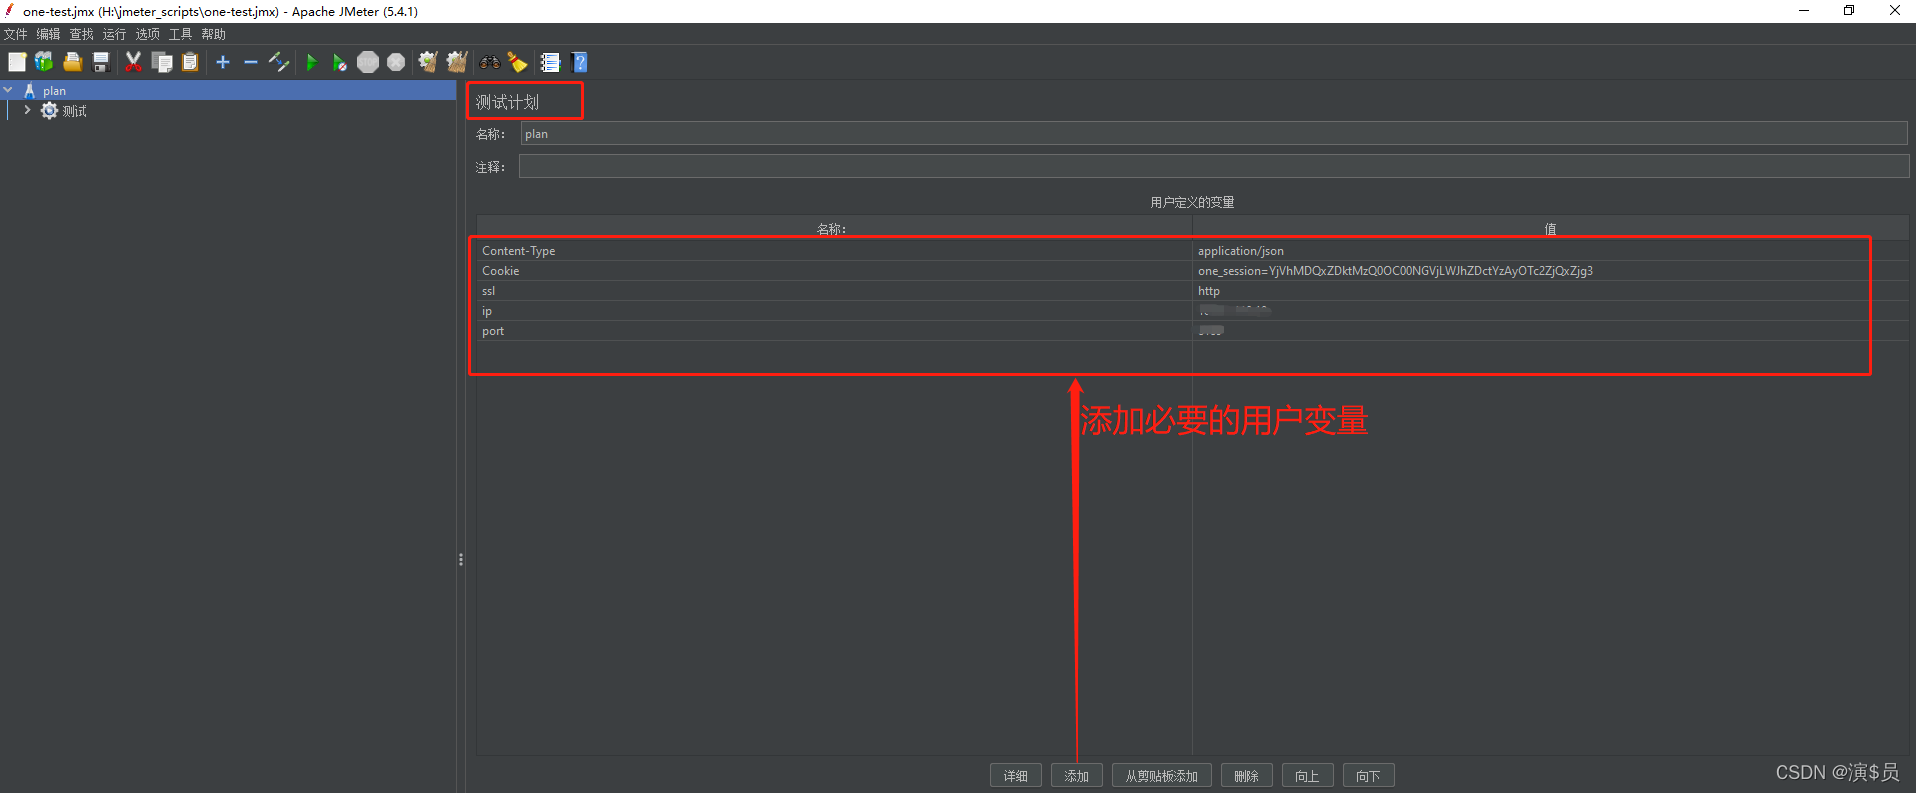This screenshot has height=793, width=1916.
Task: Cut the selected element with scissors
Action: (133, 62)
